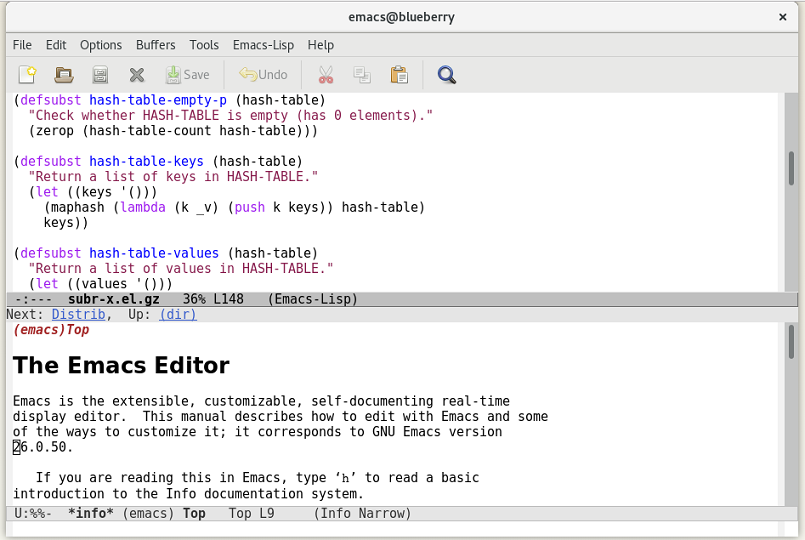Open the Emacs-Lisp menu
This screenshot has height=540, width=805.
coord(263,45)
